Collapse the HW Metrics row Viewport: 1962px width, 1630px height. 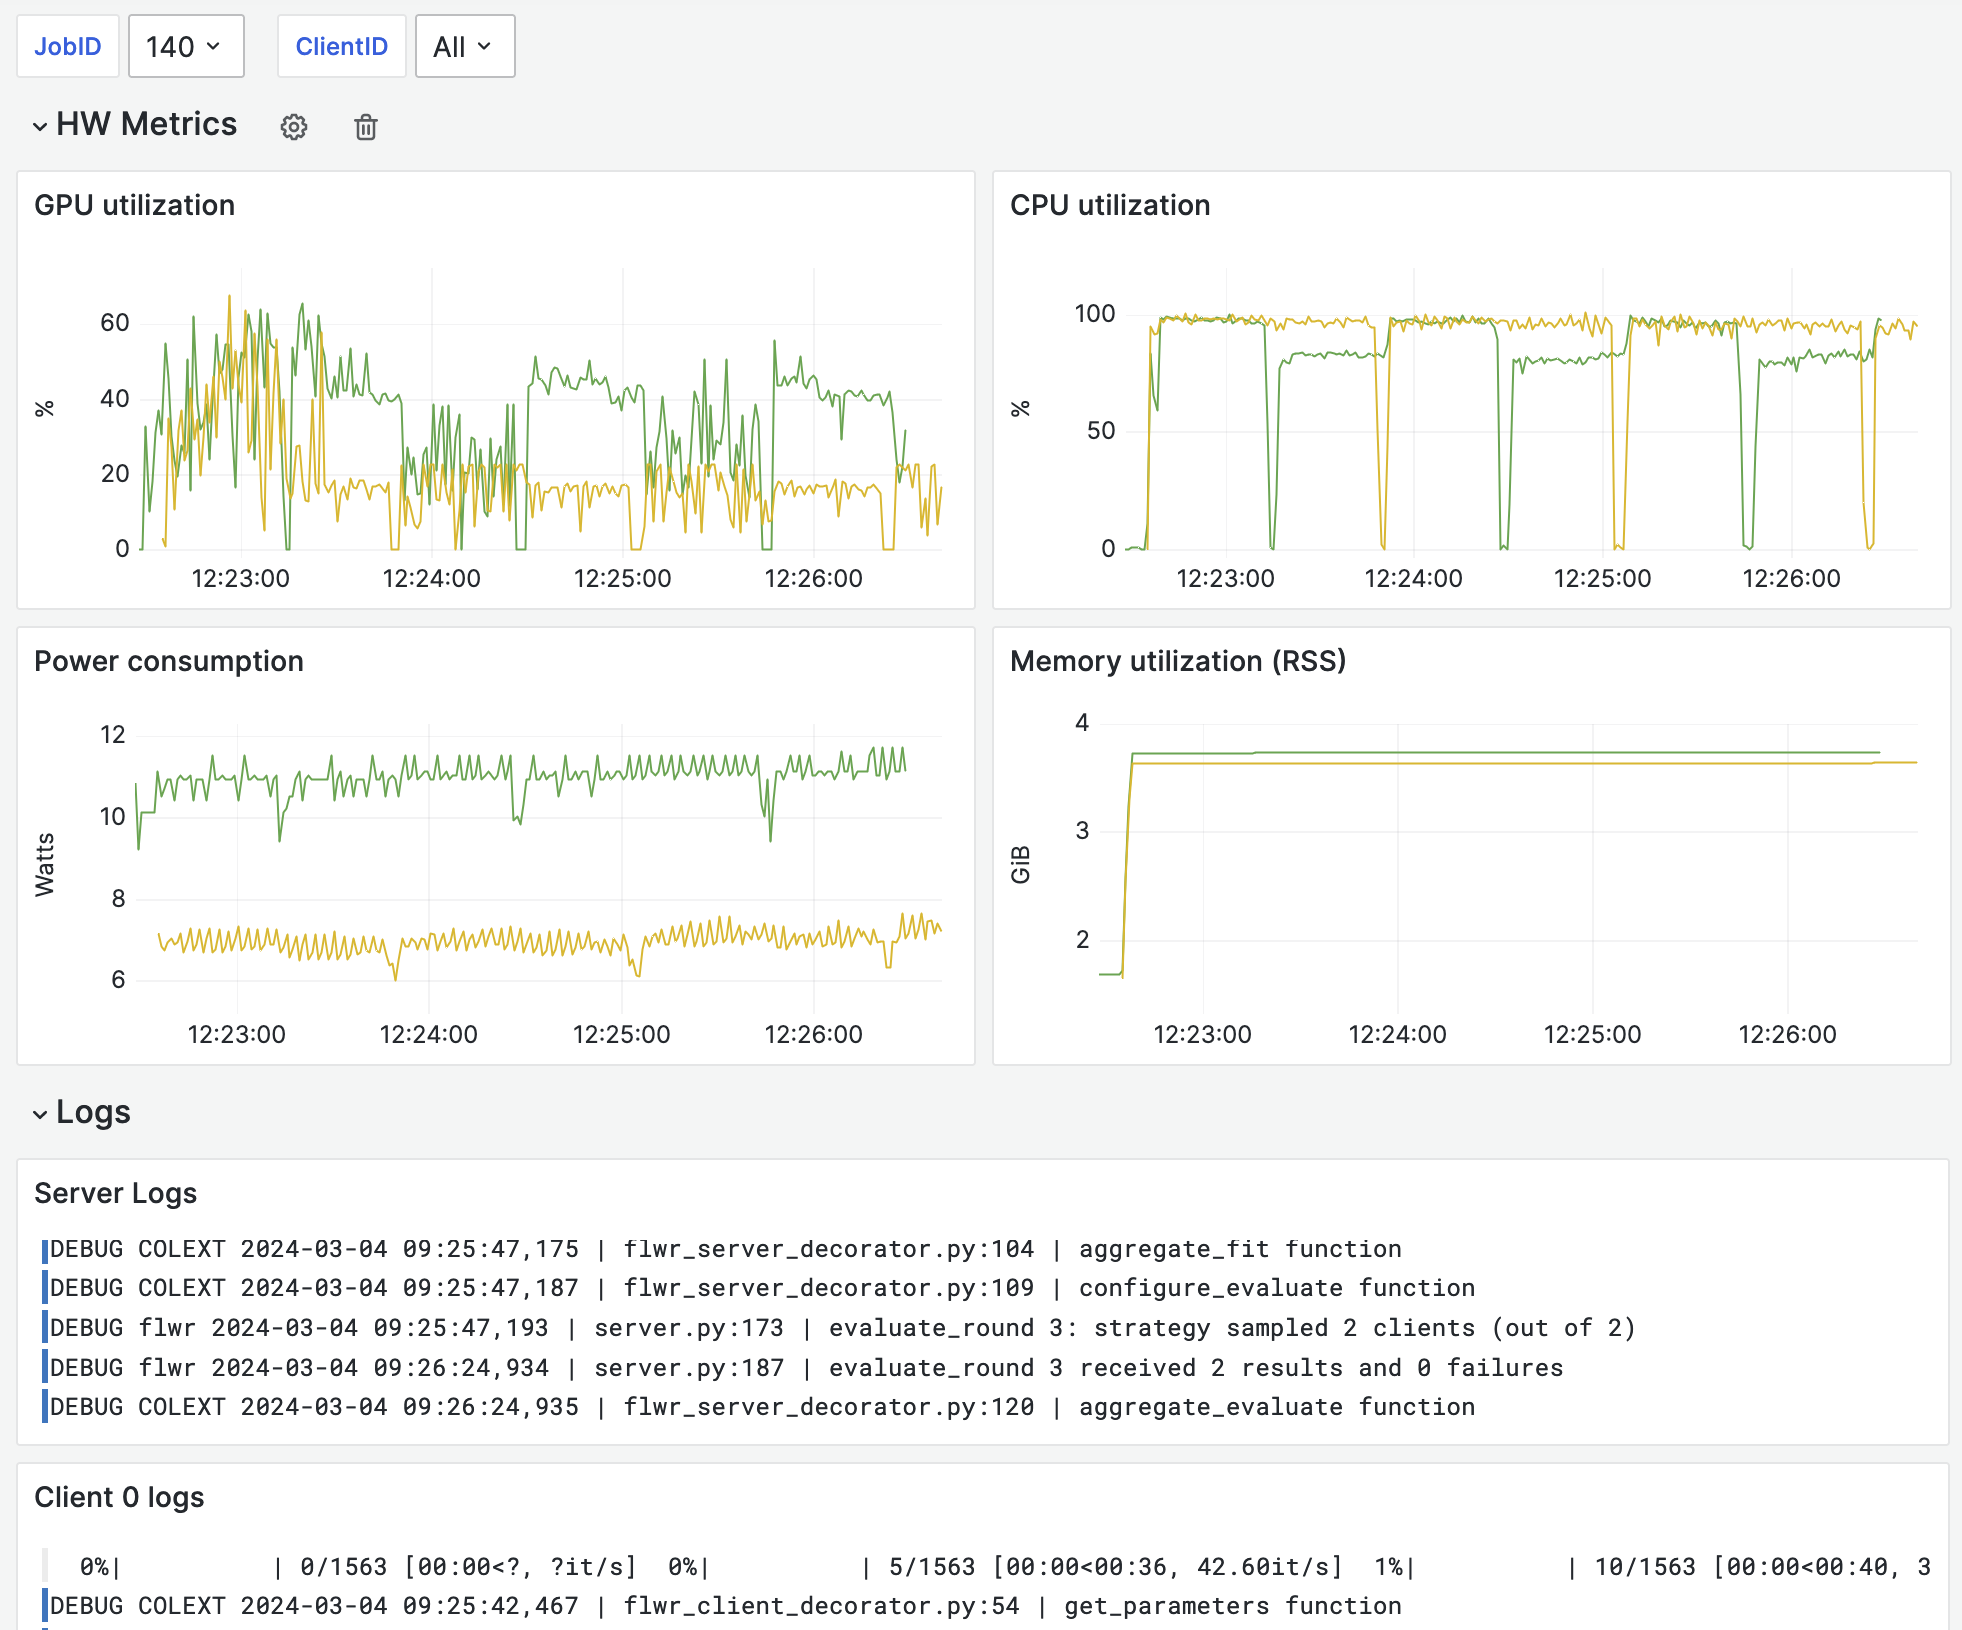tap(40, 126)
